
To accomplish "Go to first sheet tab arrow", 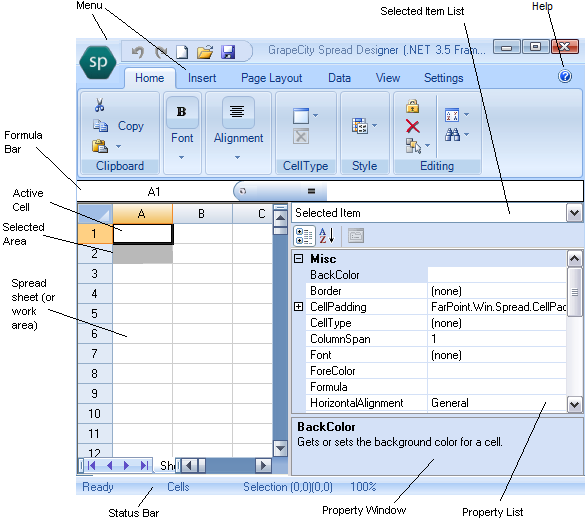I will click(92, 465).
